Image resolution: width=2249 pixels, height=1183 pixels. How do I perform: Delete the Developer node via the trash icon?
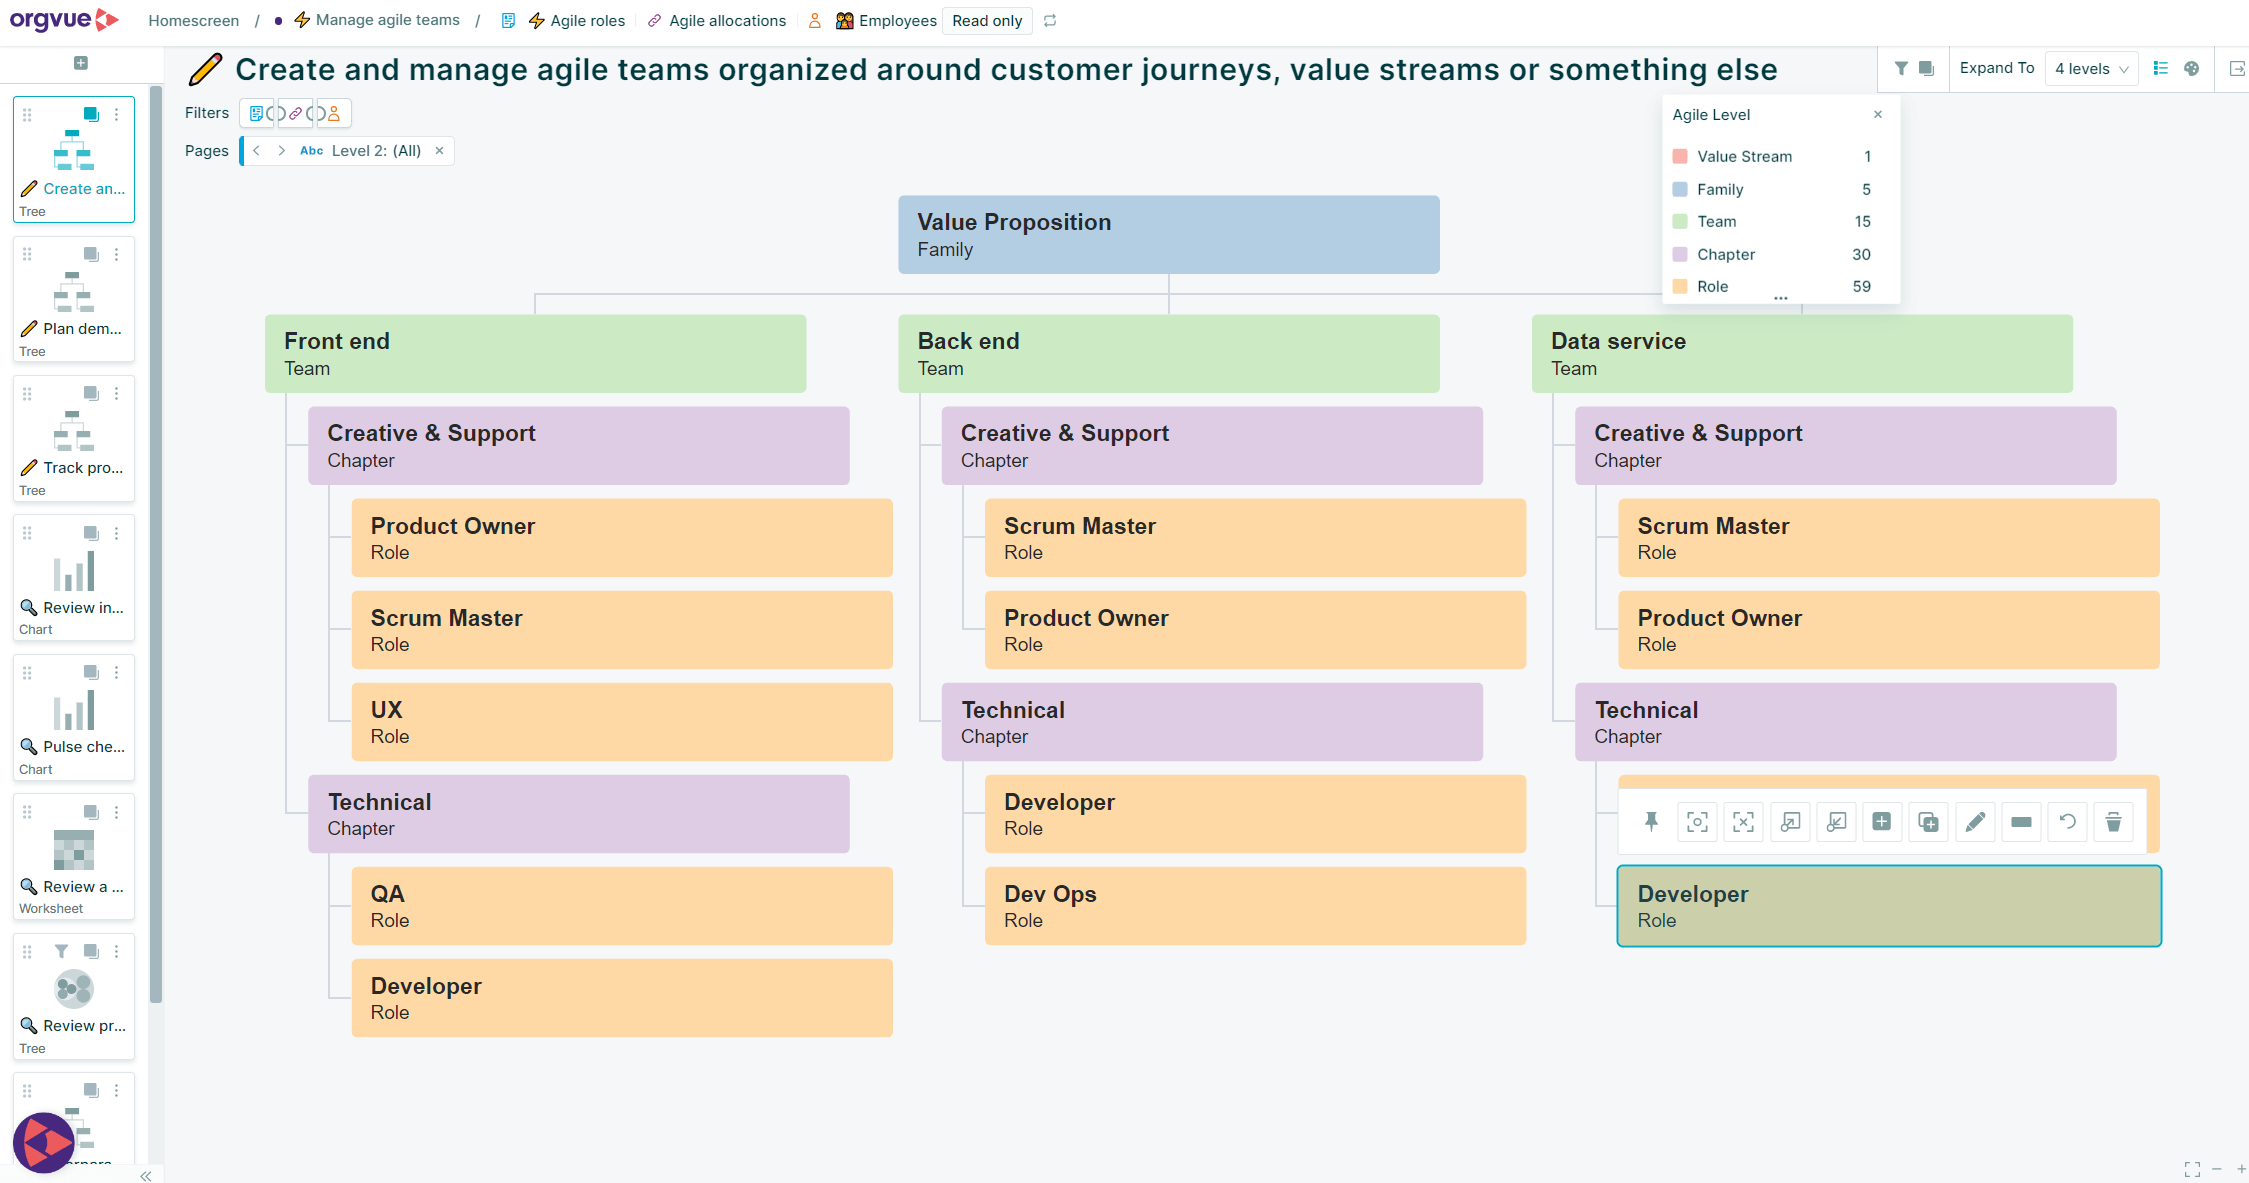click(2113, 821)
